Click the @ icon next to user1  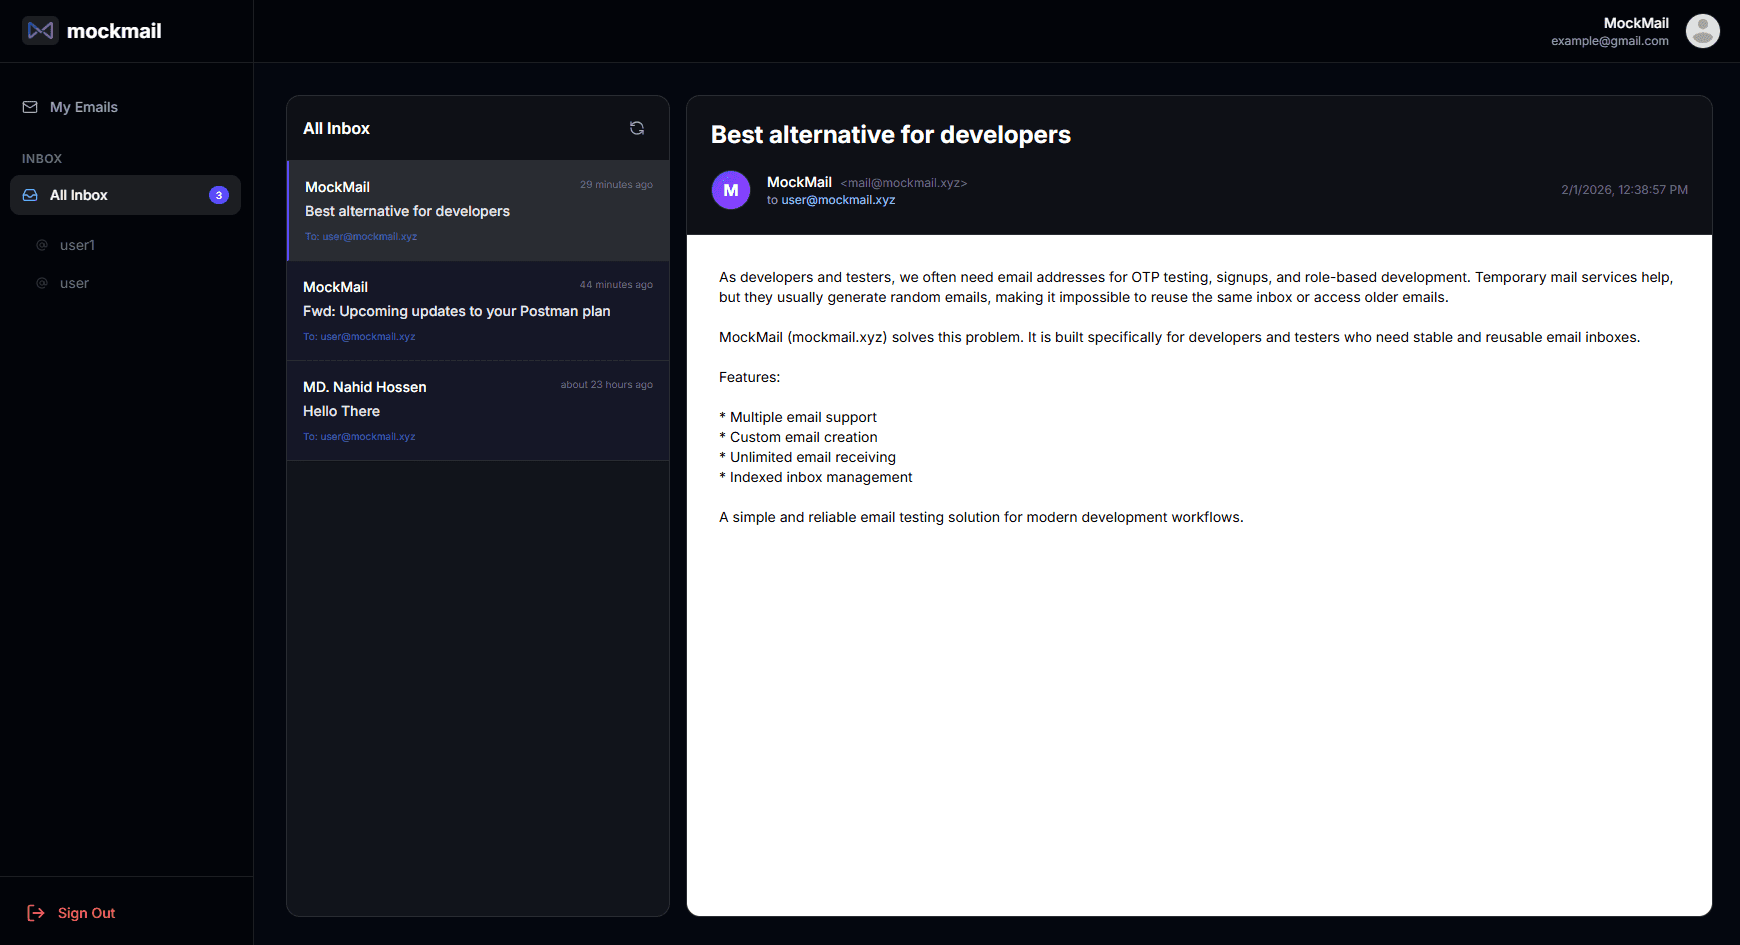(x=41, y=244)
